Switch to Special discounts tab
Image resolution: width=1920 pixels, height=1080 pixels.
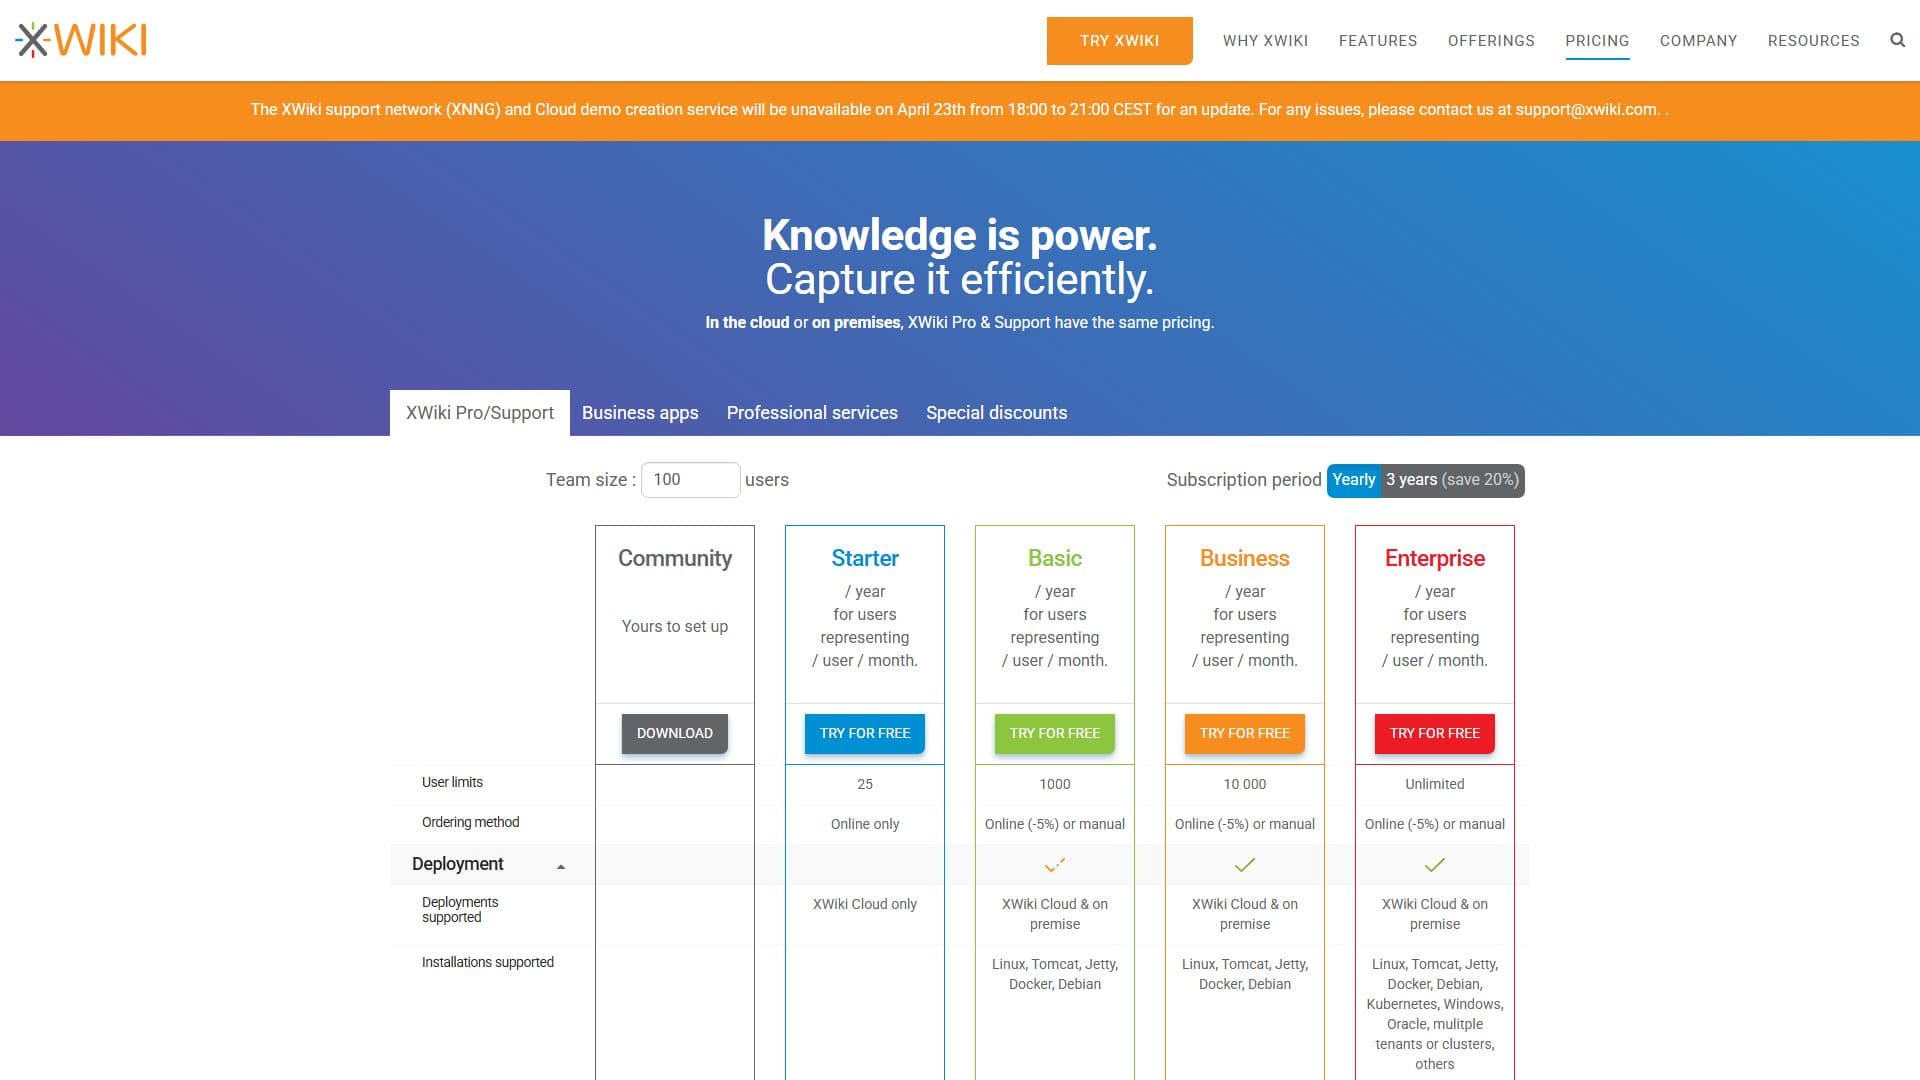996,413
